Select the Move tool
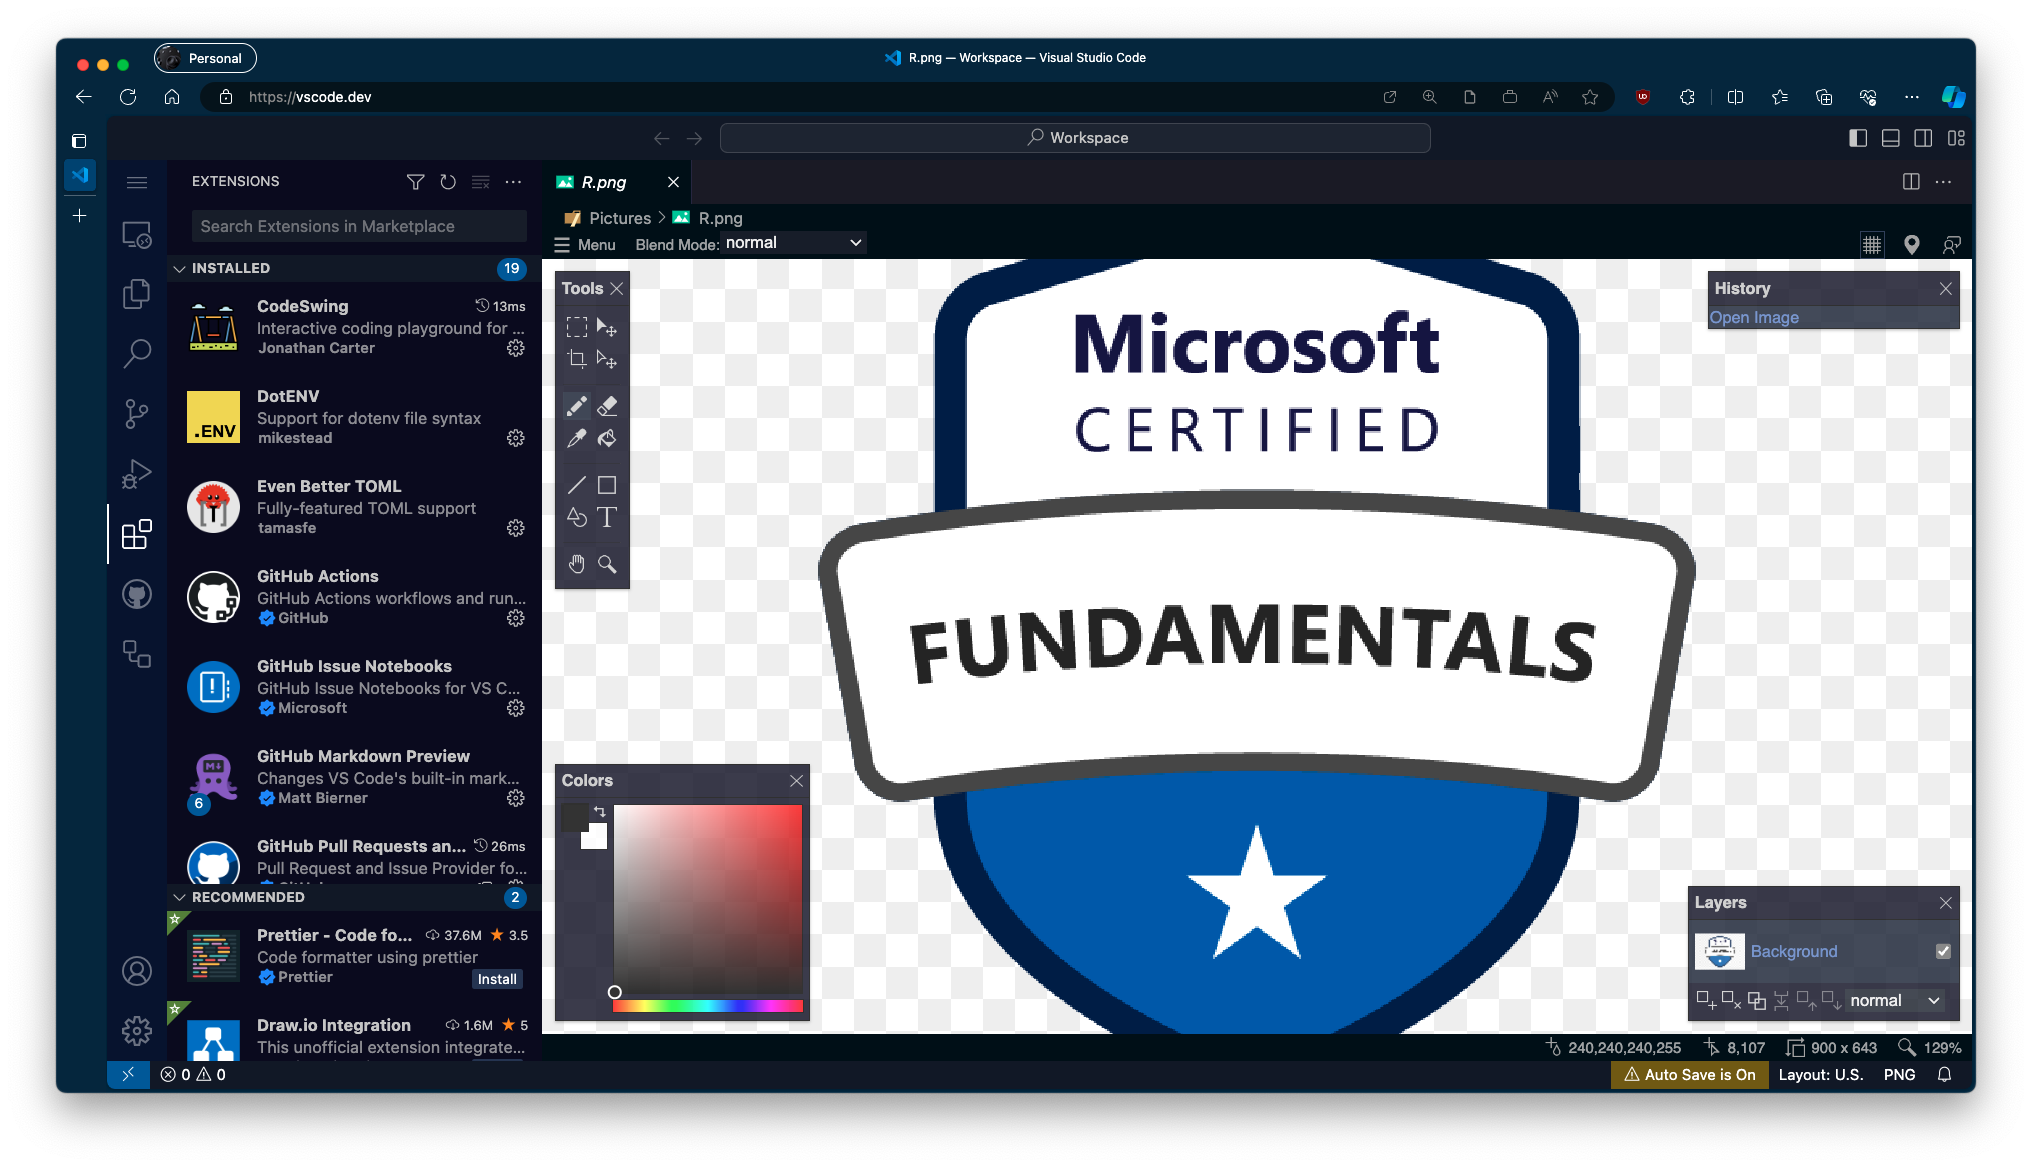The height and width of the screenshot is (1167, 2032). click(x=607, y=327)
